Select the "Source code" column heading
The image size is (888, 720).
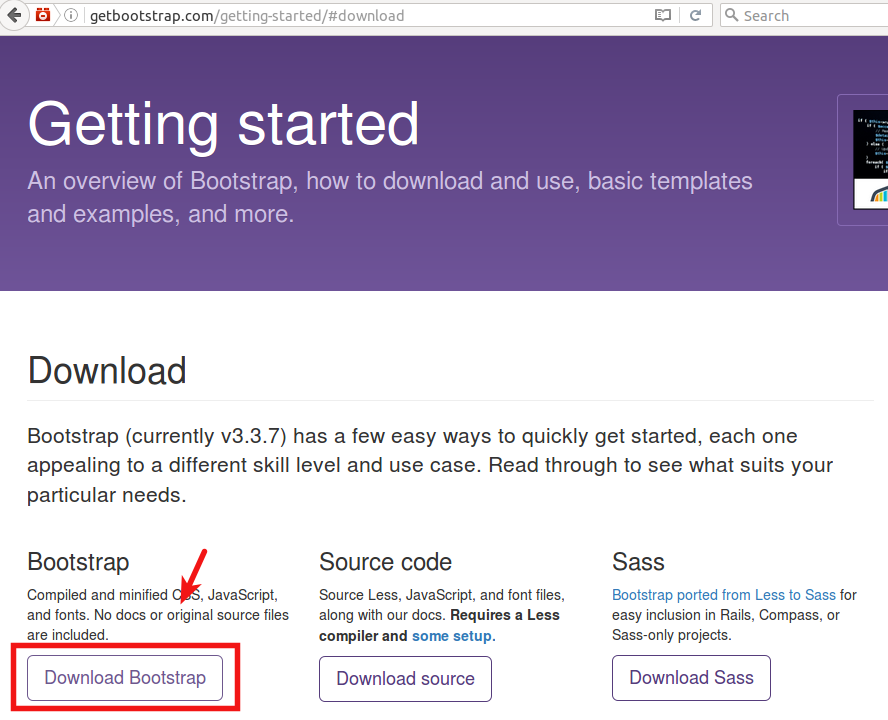tap(385, 562)
